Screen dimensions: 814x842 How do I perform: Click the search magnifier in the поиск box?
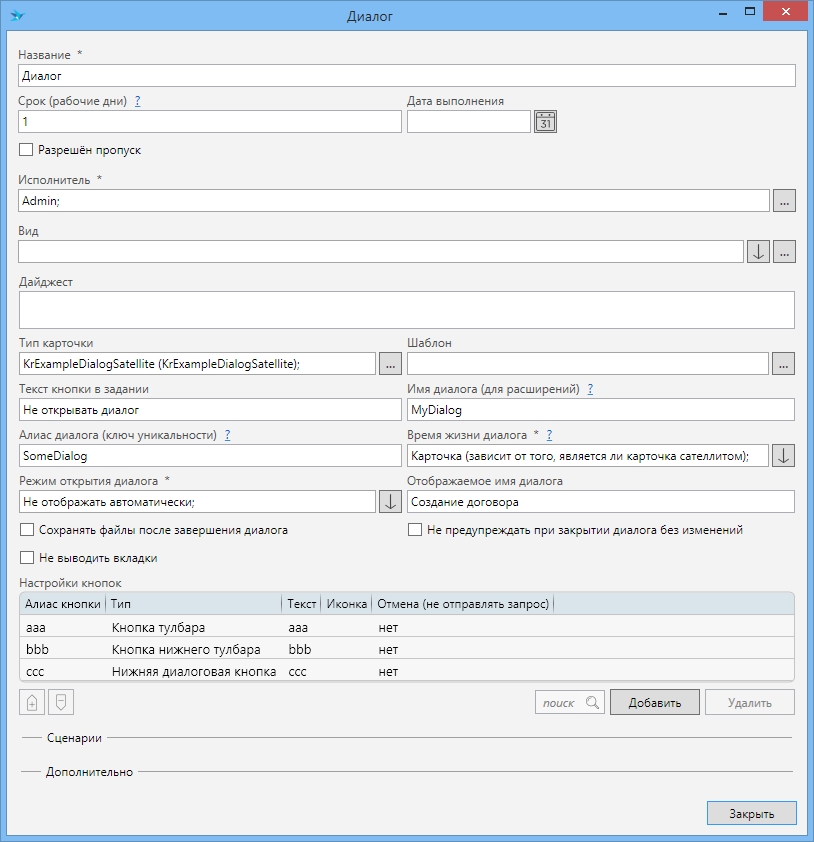coord(593,703)
